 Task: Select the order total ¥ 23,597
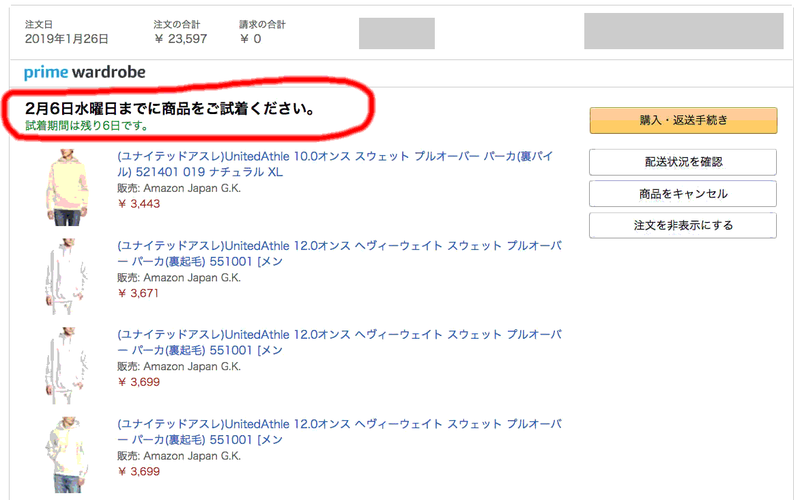[x=181, y=39]
